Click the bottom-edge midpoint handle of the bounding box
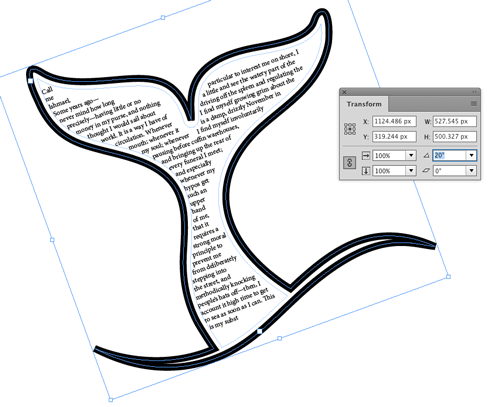The image size is (500, 407). (x=280, y=338)
